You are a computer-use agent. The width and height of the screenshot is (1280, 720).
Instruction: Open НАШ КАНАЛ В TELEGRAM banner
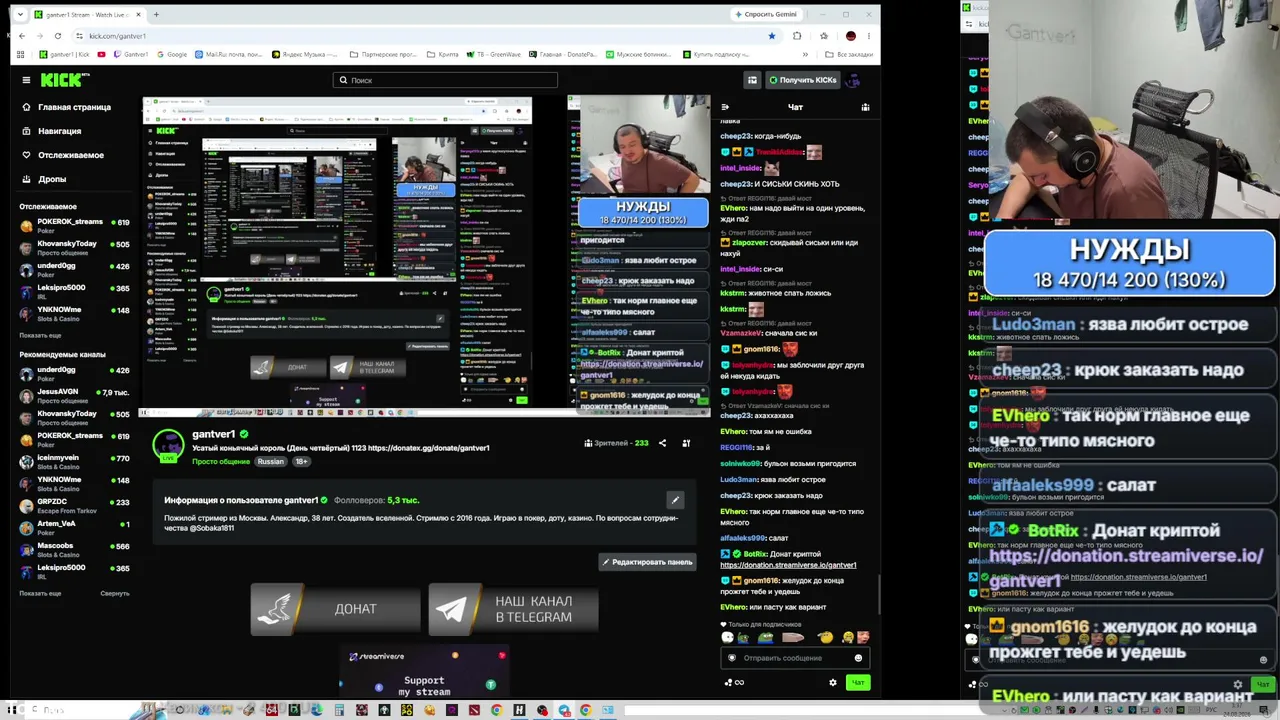point(513,609)
